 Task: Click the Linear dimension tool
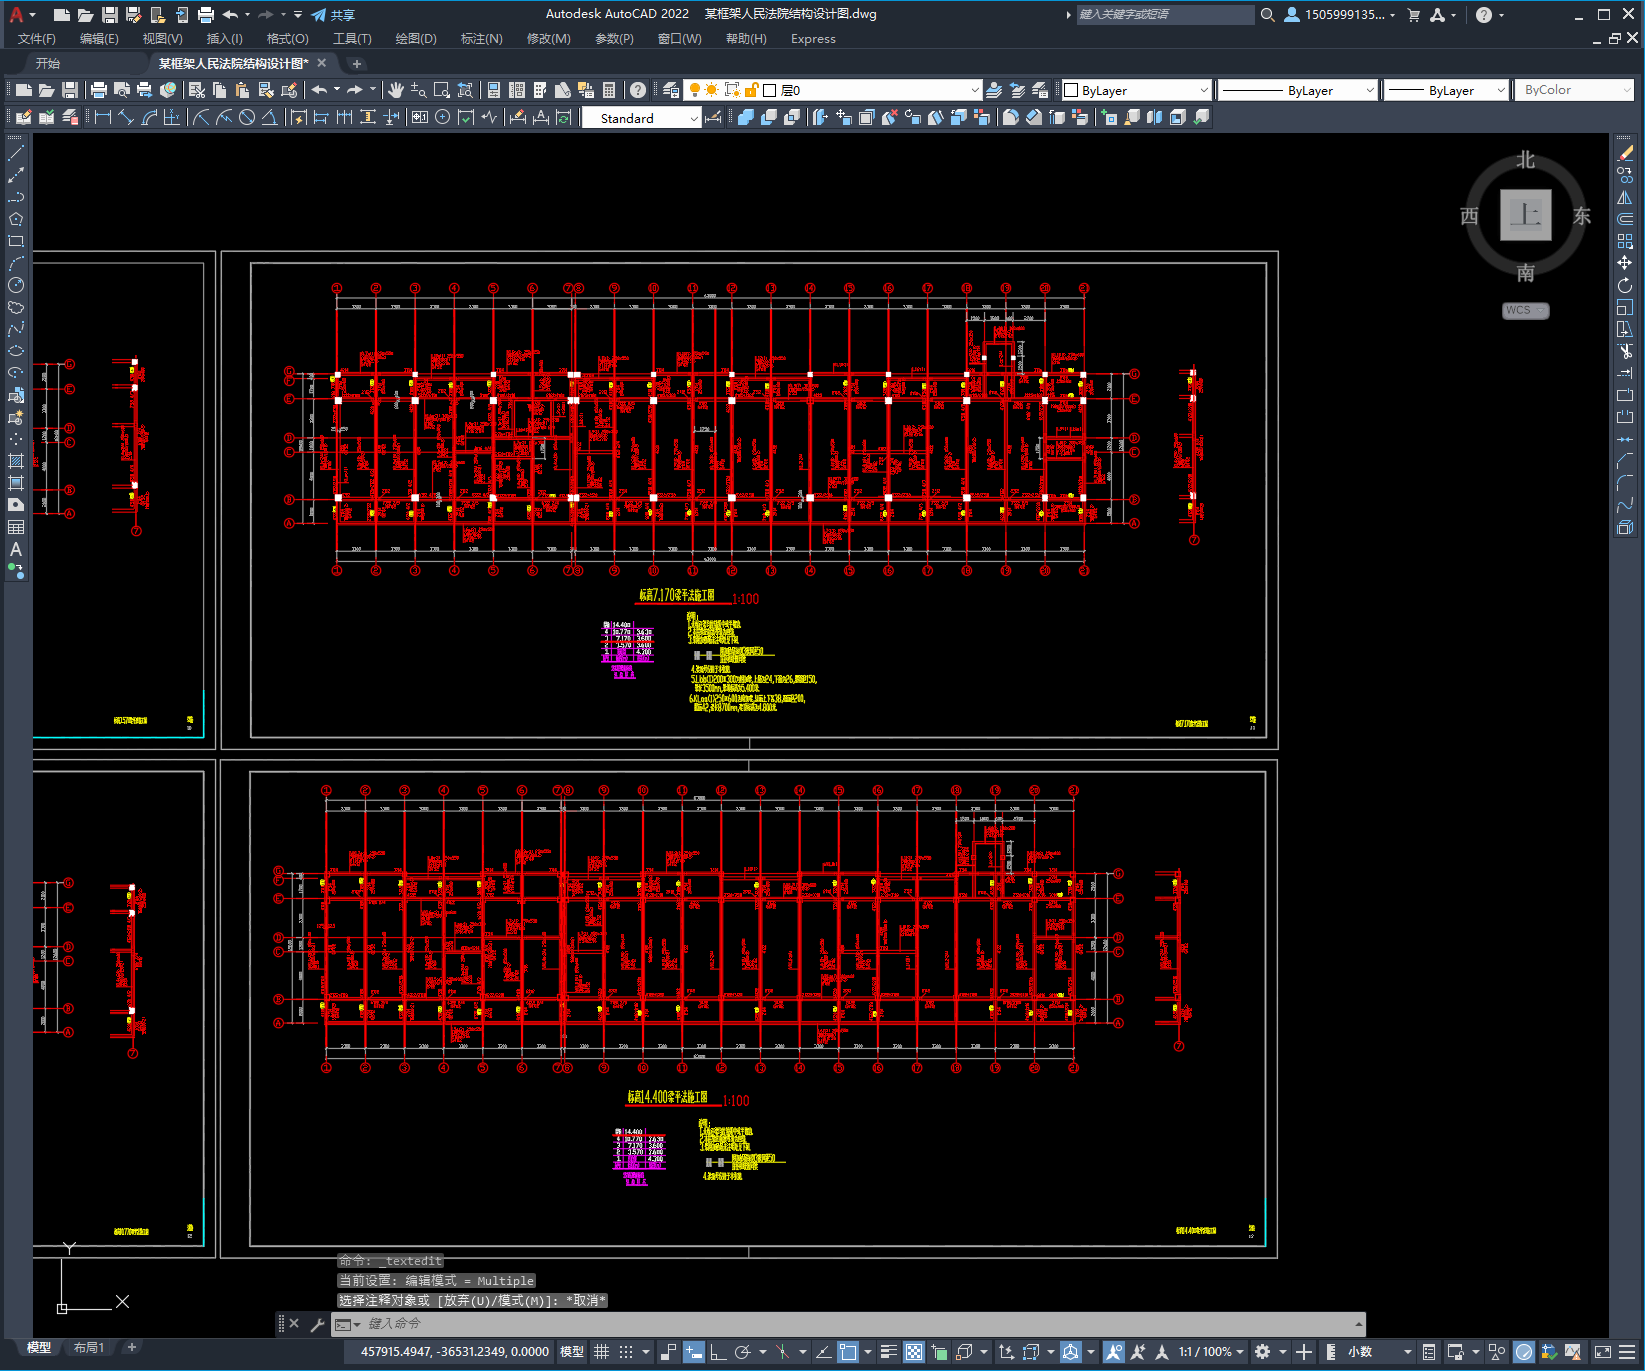click(x=103, y=118)
